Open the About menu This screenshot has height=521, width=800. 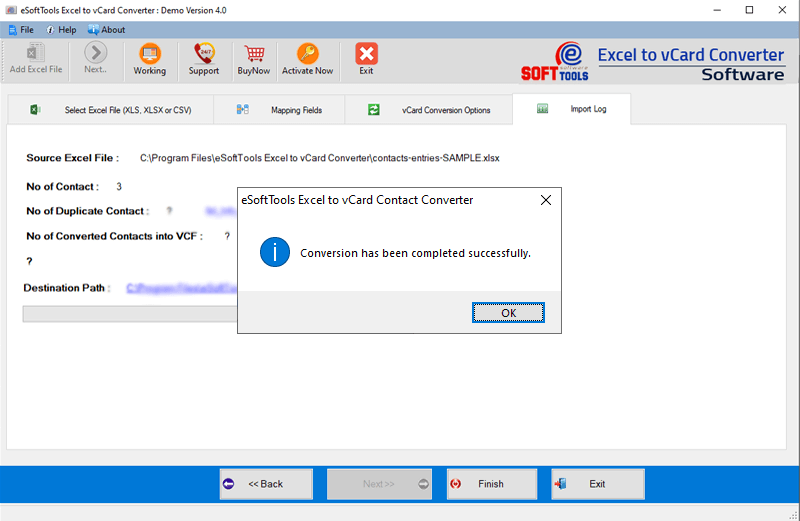(x=106, y=30)
